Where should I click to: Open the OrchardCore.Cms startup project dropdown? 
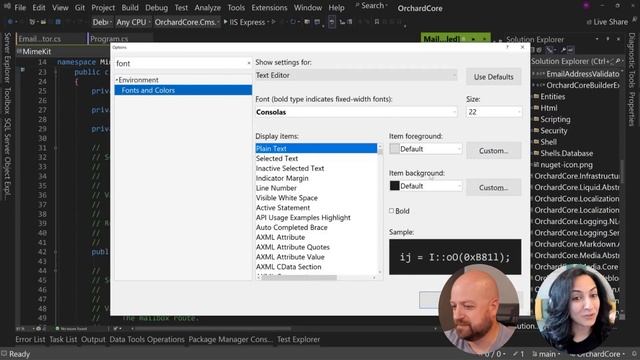pos(187,22)
